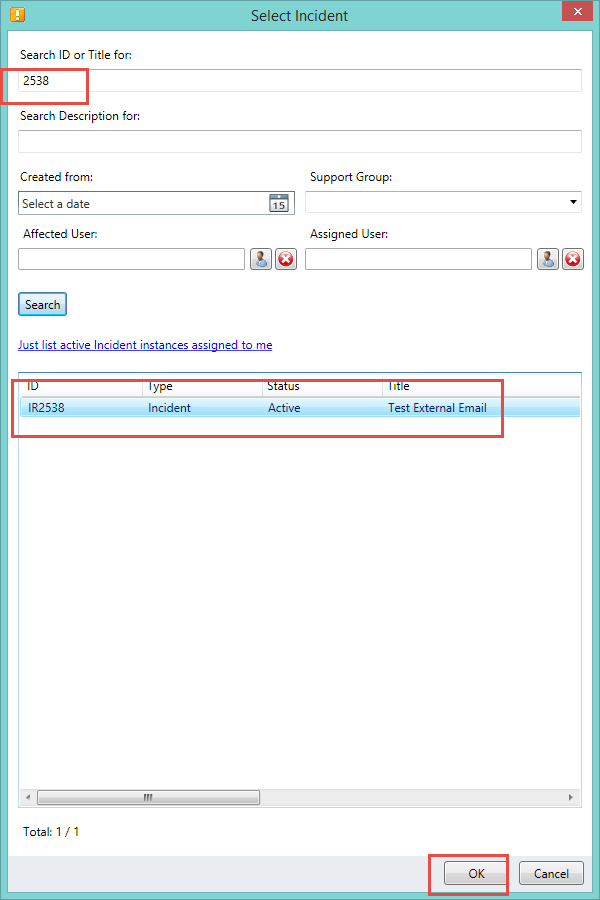Image resolution: width=600 pixels, height=900 pixels.
Task: Clear Affected User with red X icon
Action: [286, 259]
